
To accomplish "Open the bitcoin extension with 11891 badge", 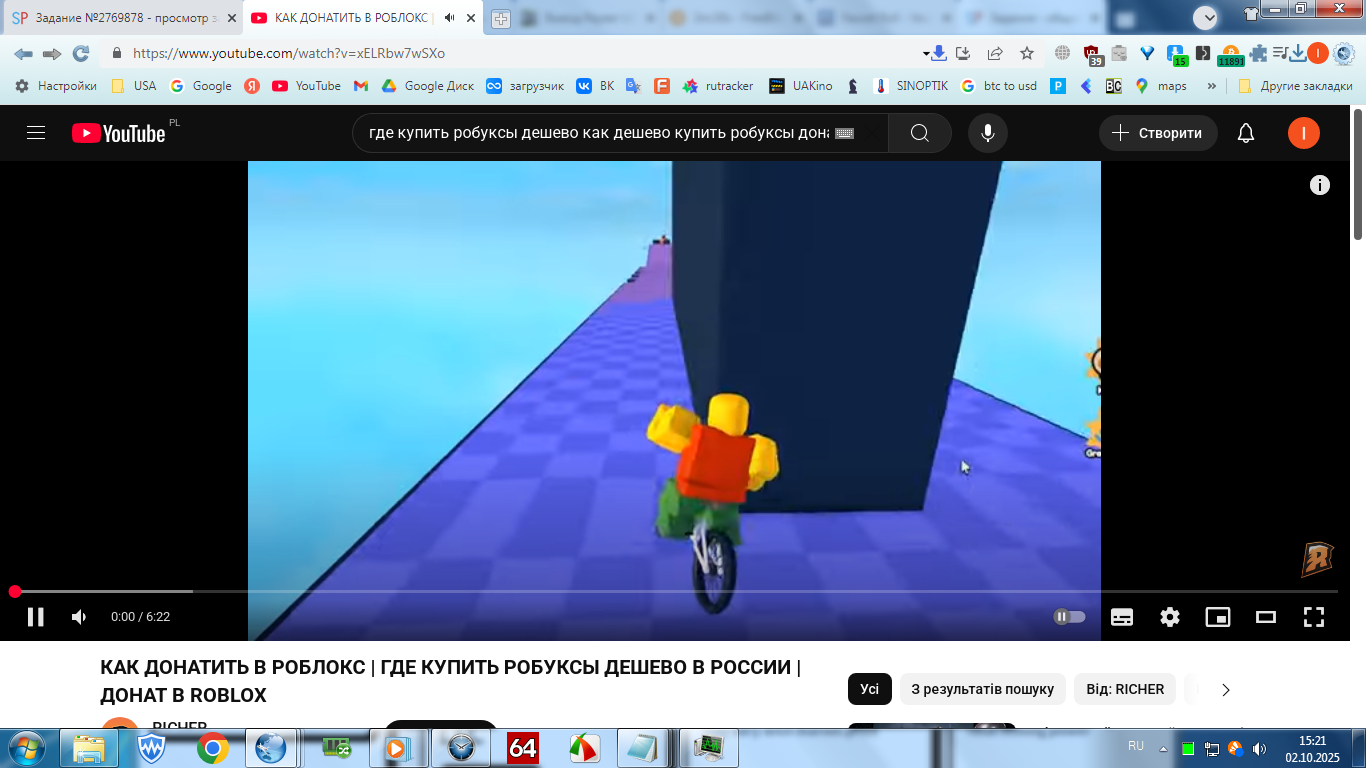I will [x=1231, y=55].
